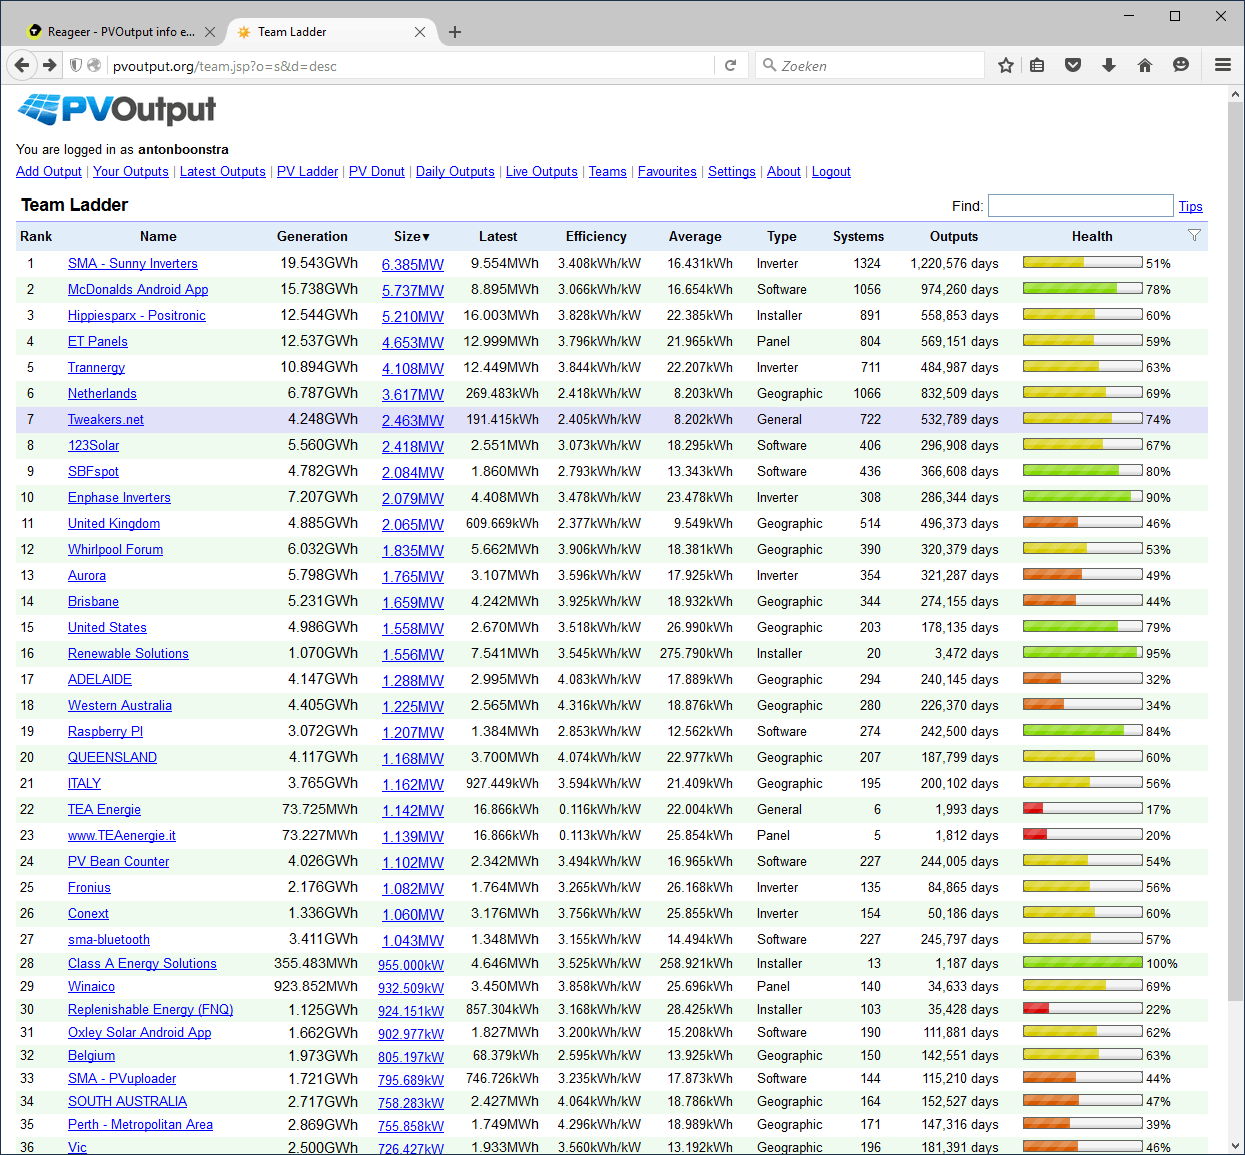The image size is (1245, 1155).
Task: Click the chat smiley icon in toolbar
Action: [1181, 65]
